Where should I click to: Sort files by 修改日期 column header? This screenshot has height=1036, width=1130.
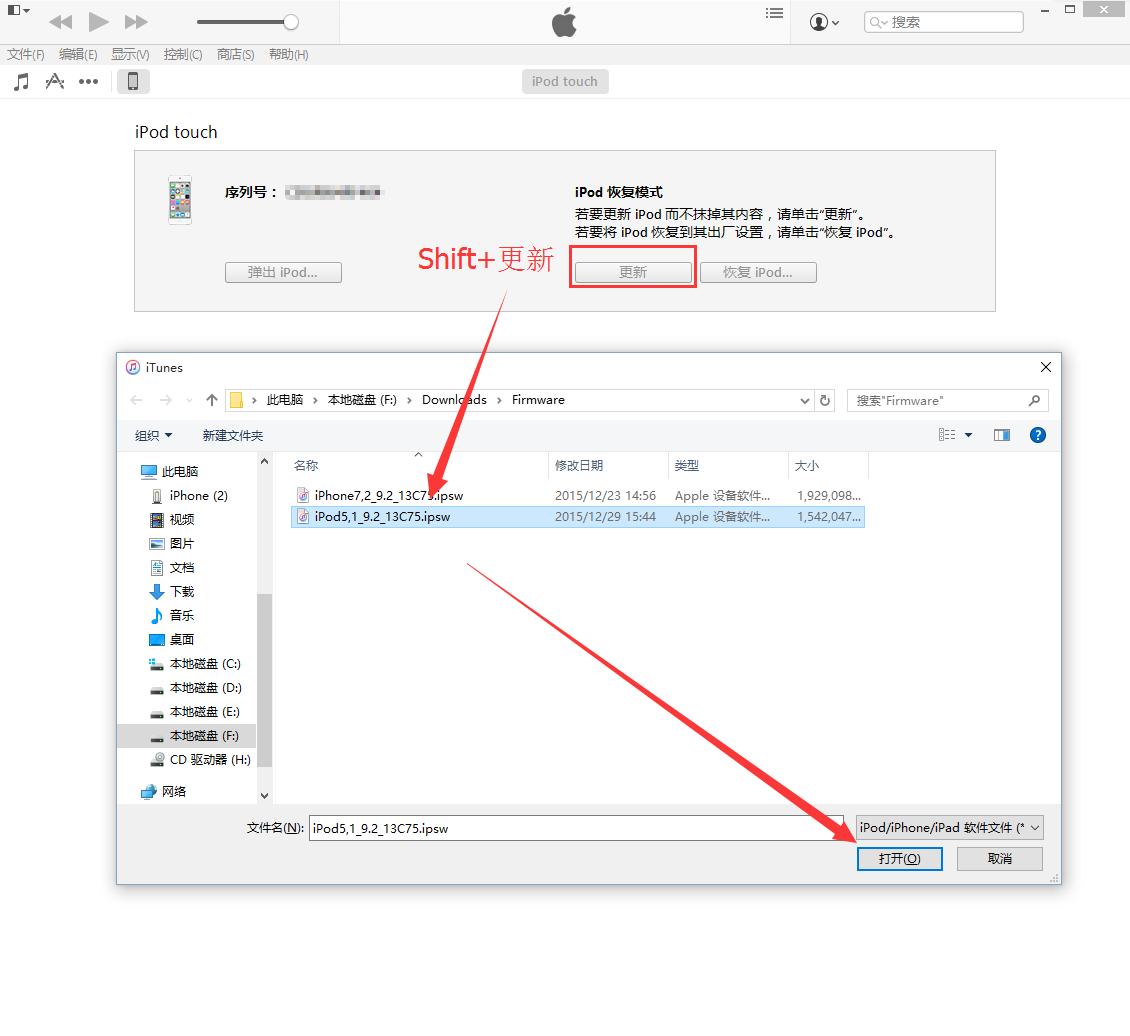click(x=608, y=465)
